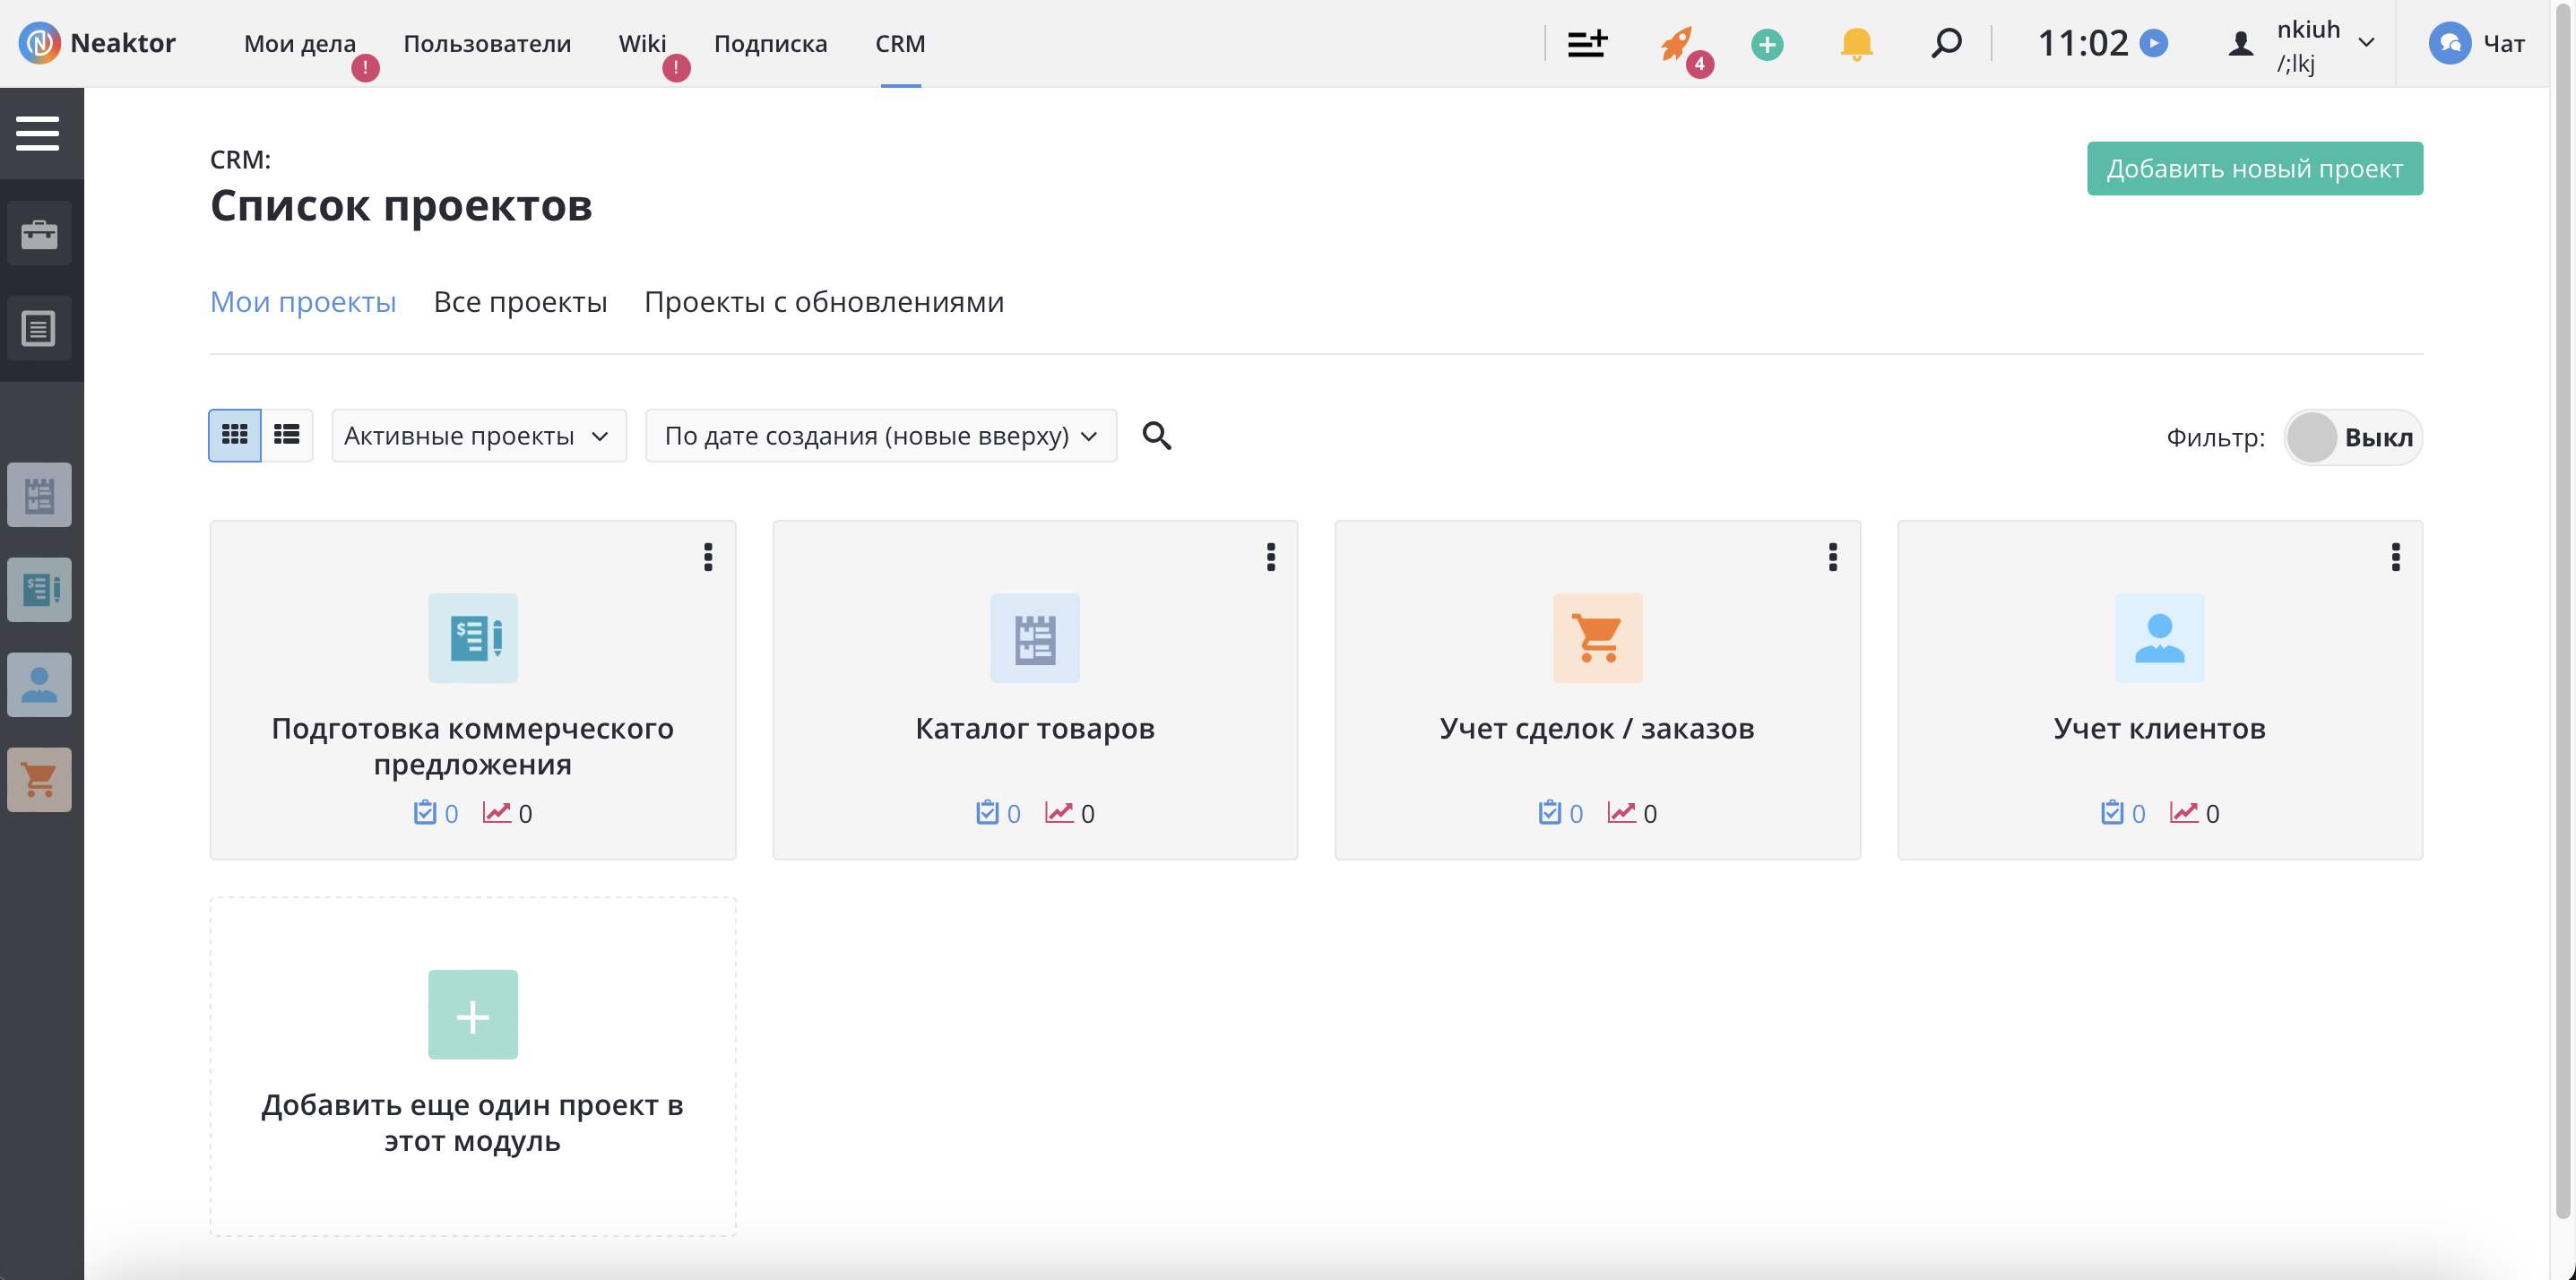Open Проекты с обновлениями link
This screenshot has width=2576, height=1280.
click(824, 302)
